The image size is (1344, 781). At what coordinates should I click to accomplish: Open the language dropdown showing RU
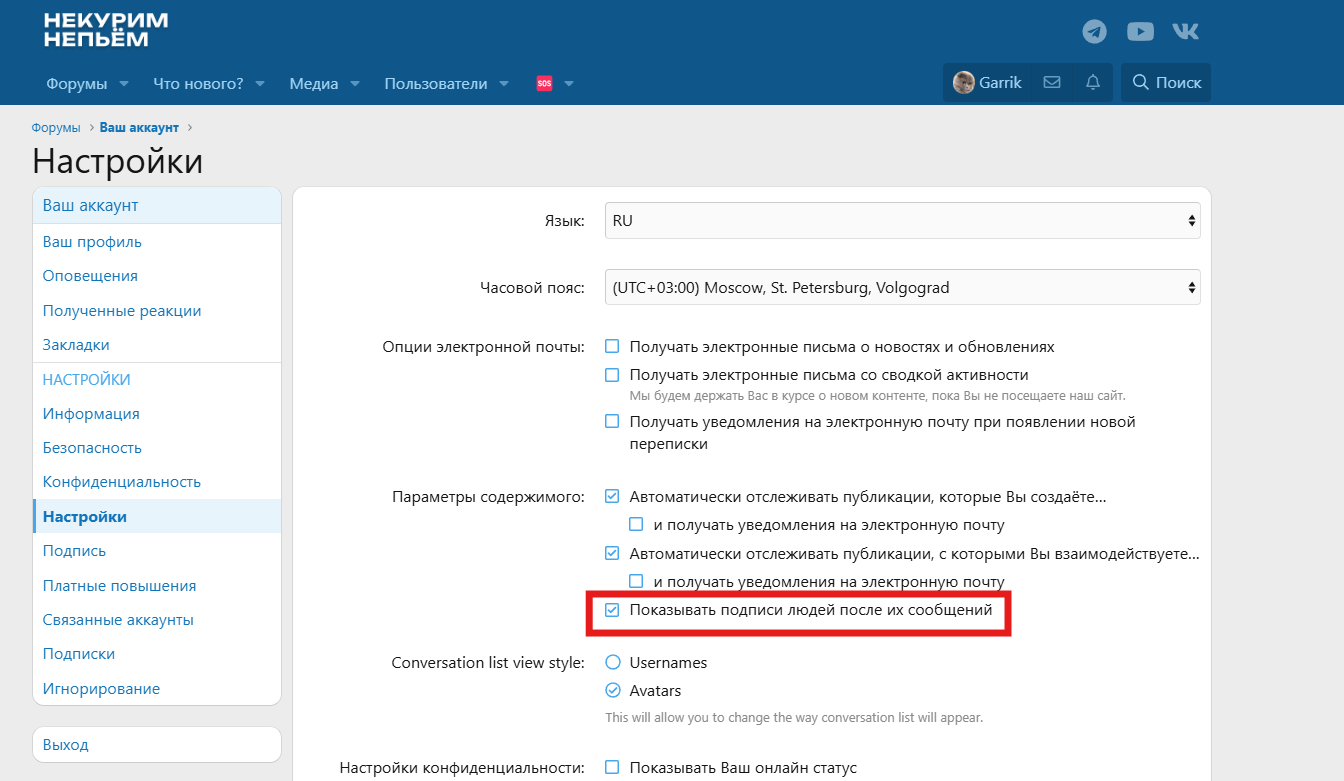point(902,221)
